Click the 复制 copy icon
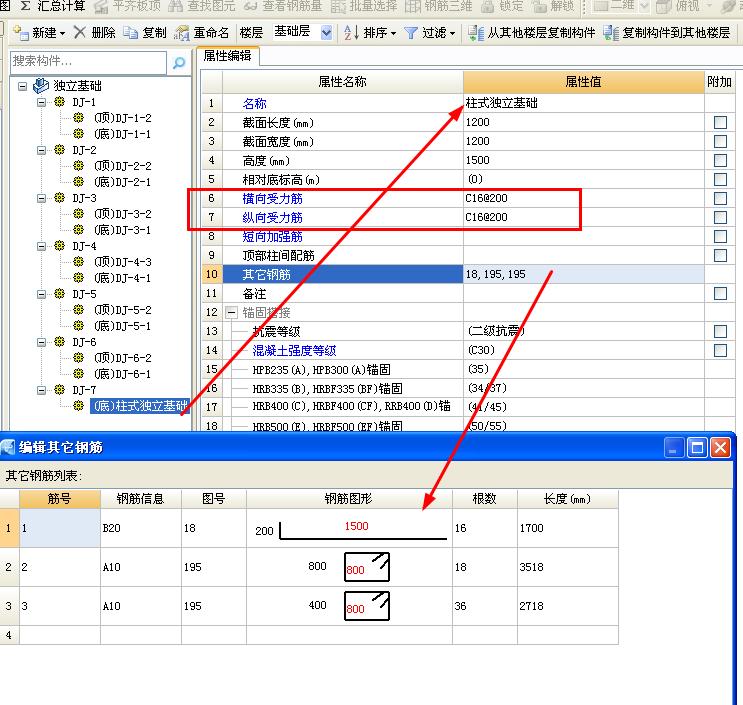This screenshot has width=743, height=705. point(130,32)
